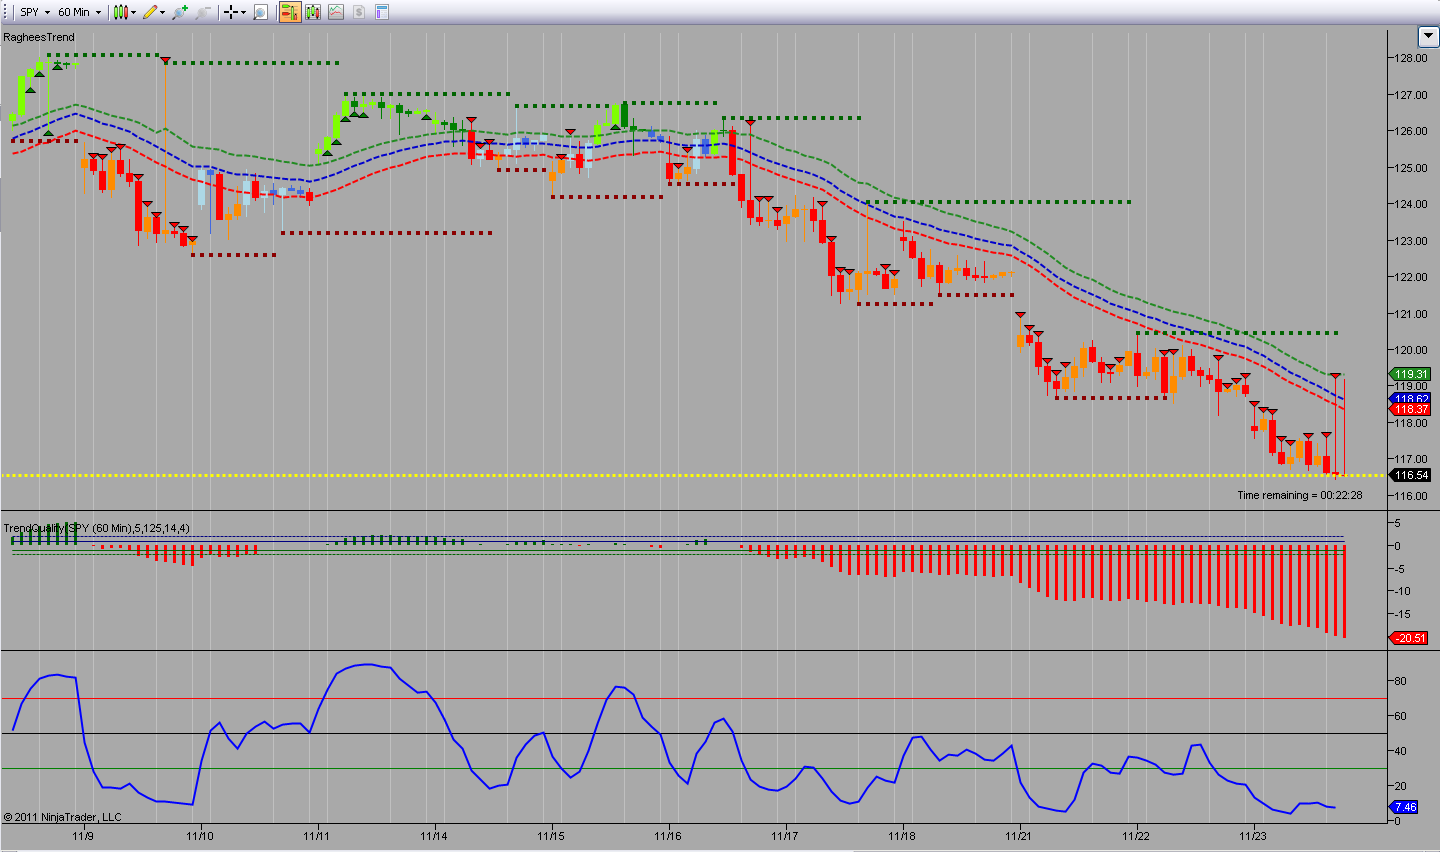This screenshot has height=852, width=1440.
Task: Click the 11/15 date label
Action: [x=551, y=836]
